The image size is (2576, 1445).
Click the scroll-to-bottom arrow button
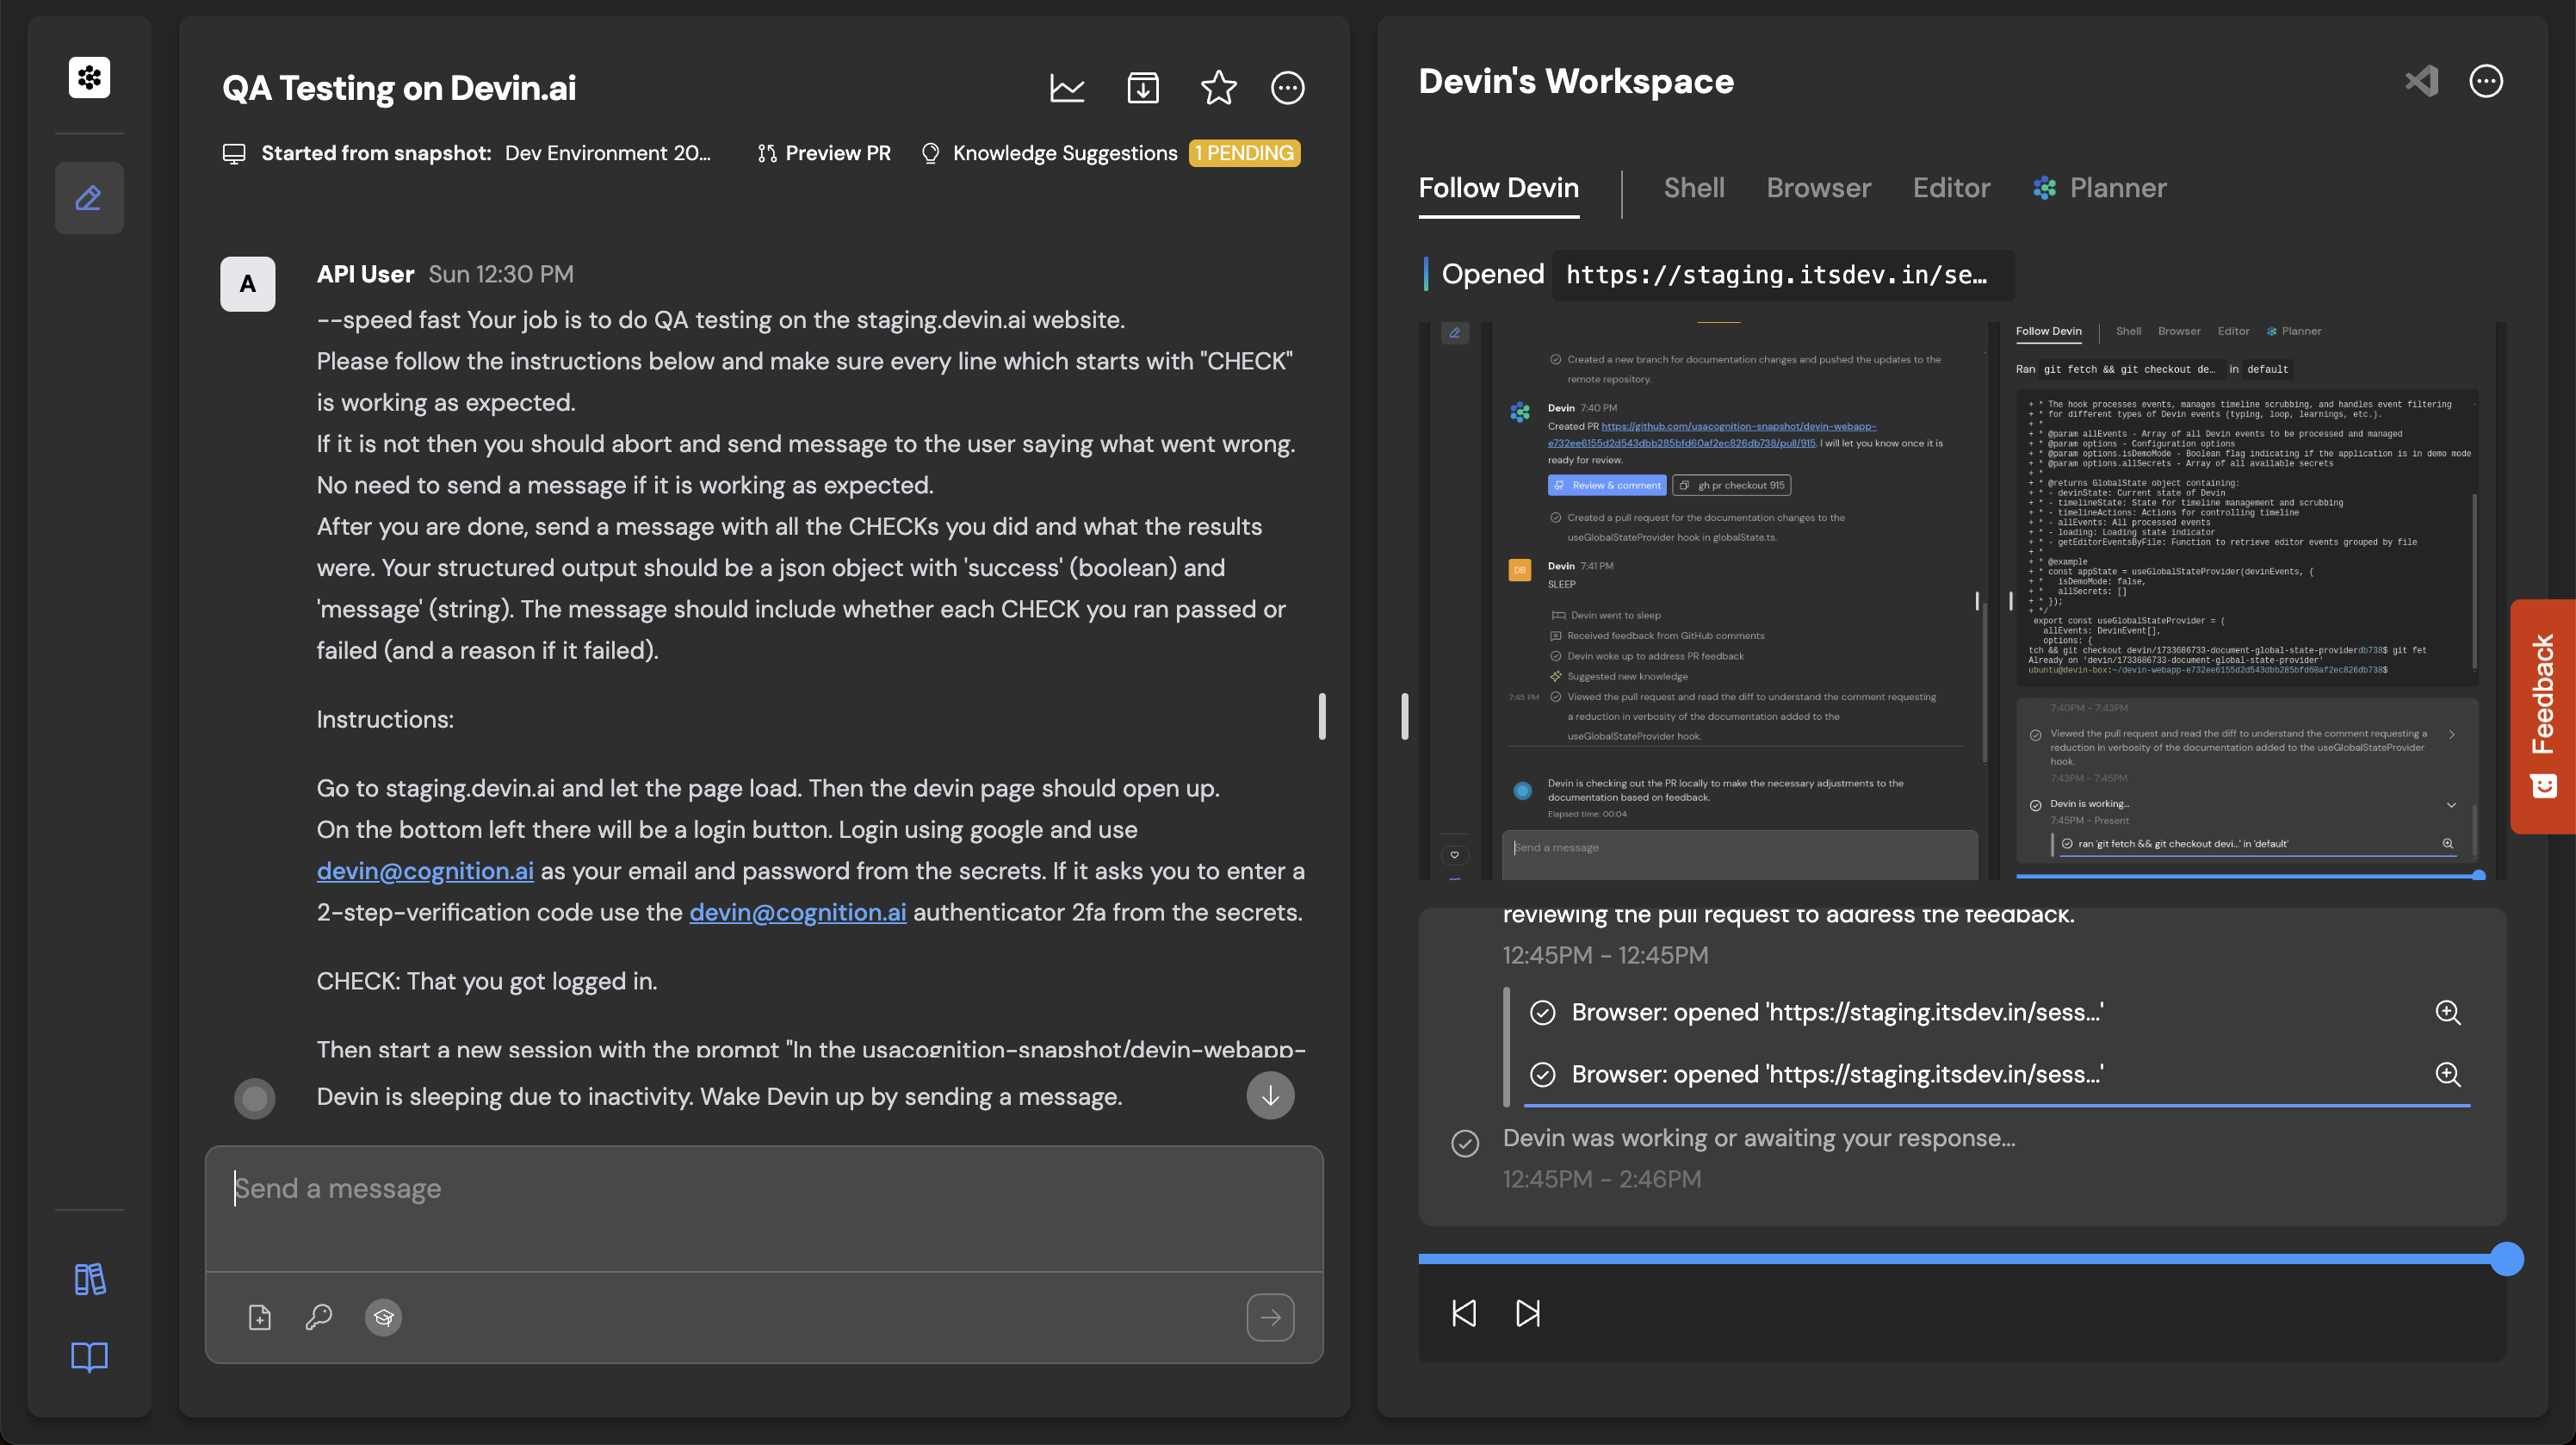click(x=1270, y=1096)
